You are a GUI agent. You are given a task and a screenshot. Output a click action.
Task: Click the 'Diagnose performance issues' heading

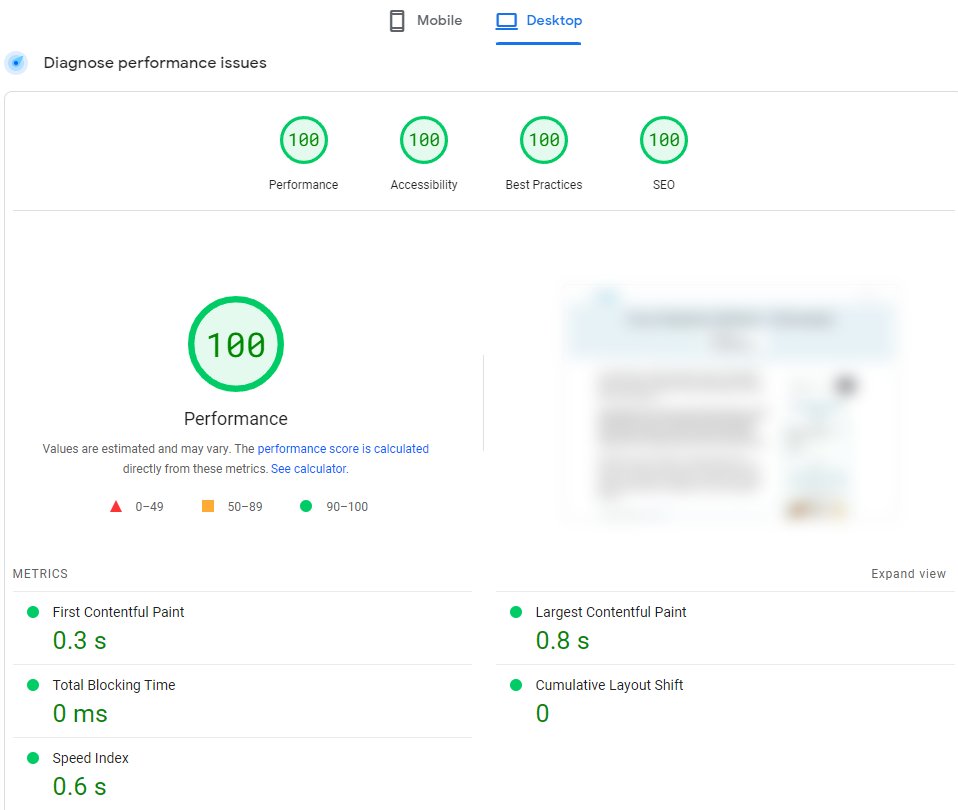tap(155, 63)
